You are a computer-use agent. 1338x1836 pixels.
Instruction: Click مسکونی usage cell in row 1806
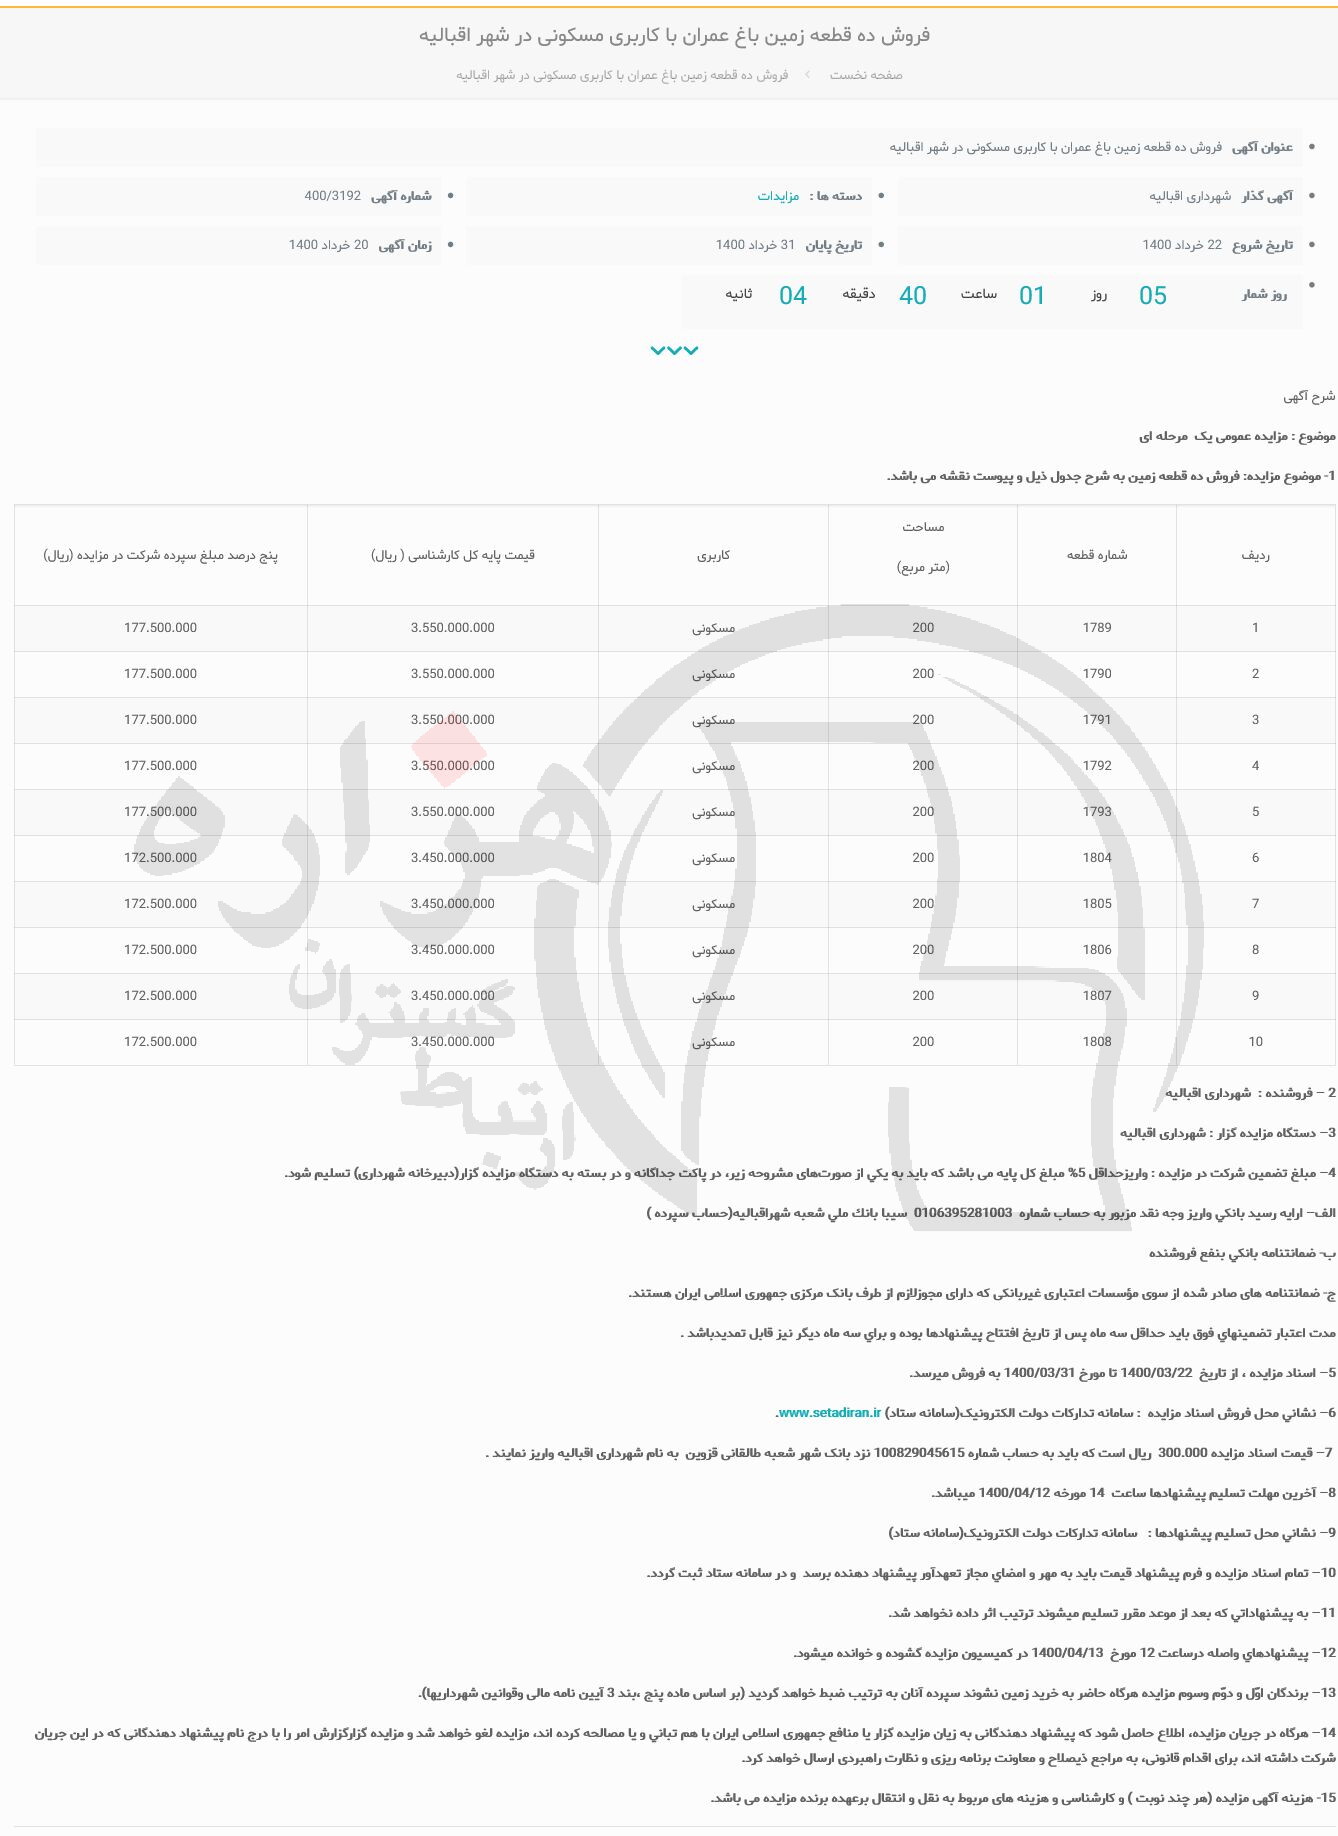pyautogui.click(x=713, y=950)
